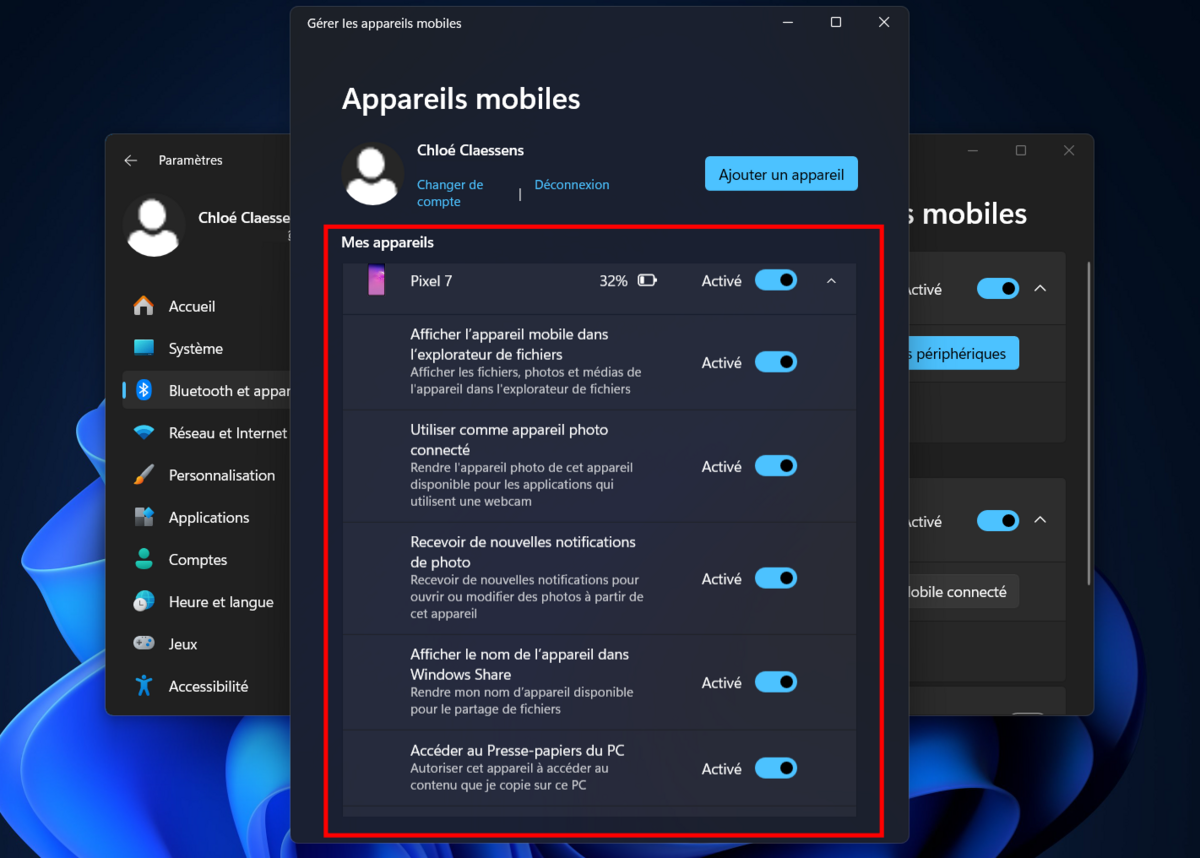
Task: Toggle Recevoir de nouvelles notifications de photo
Action: pyautogui.click(x=776, y=578)
